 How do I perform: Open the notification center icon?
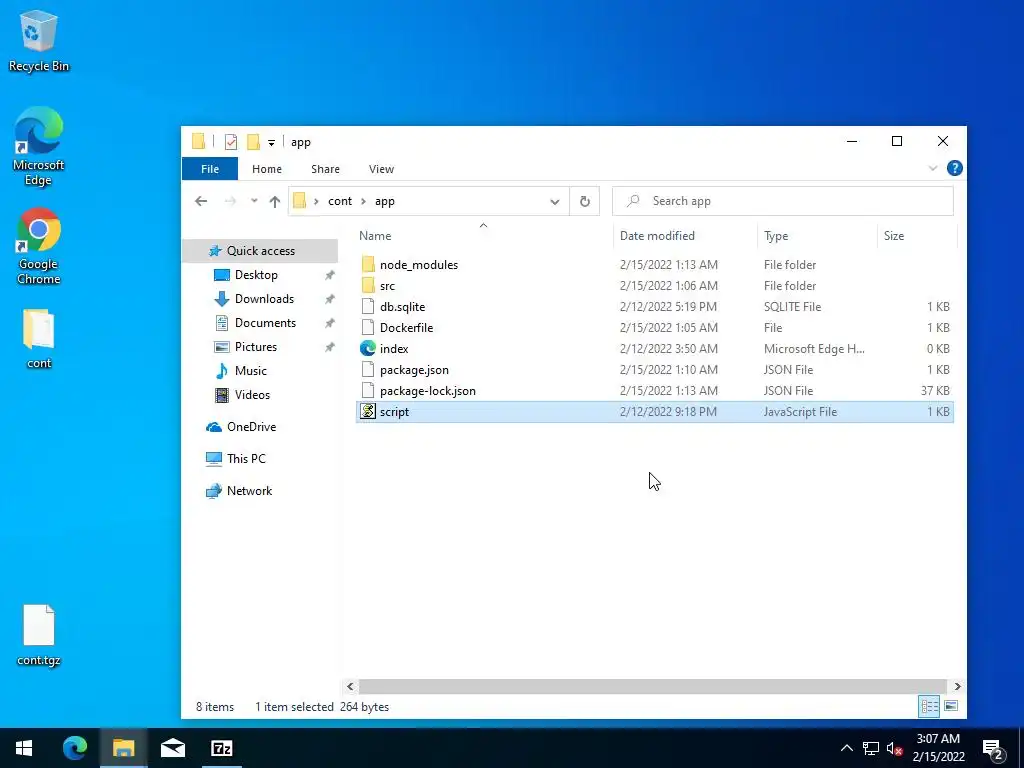pyautogui.click(x=993, y=749)
